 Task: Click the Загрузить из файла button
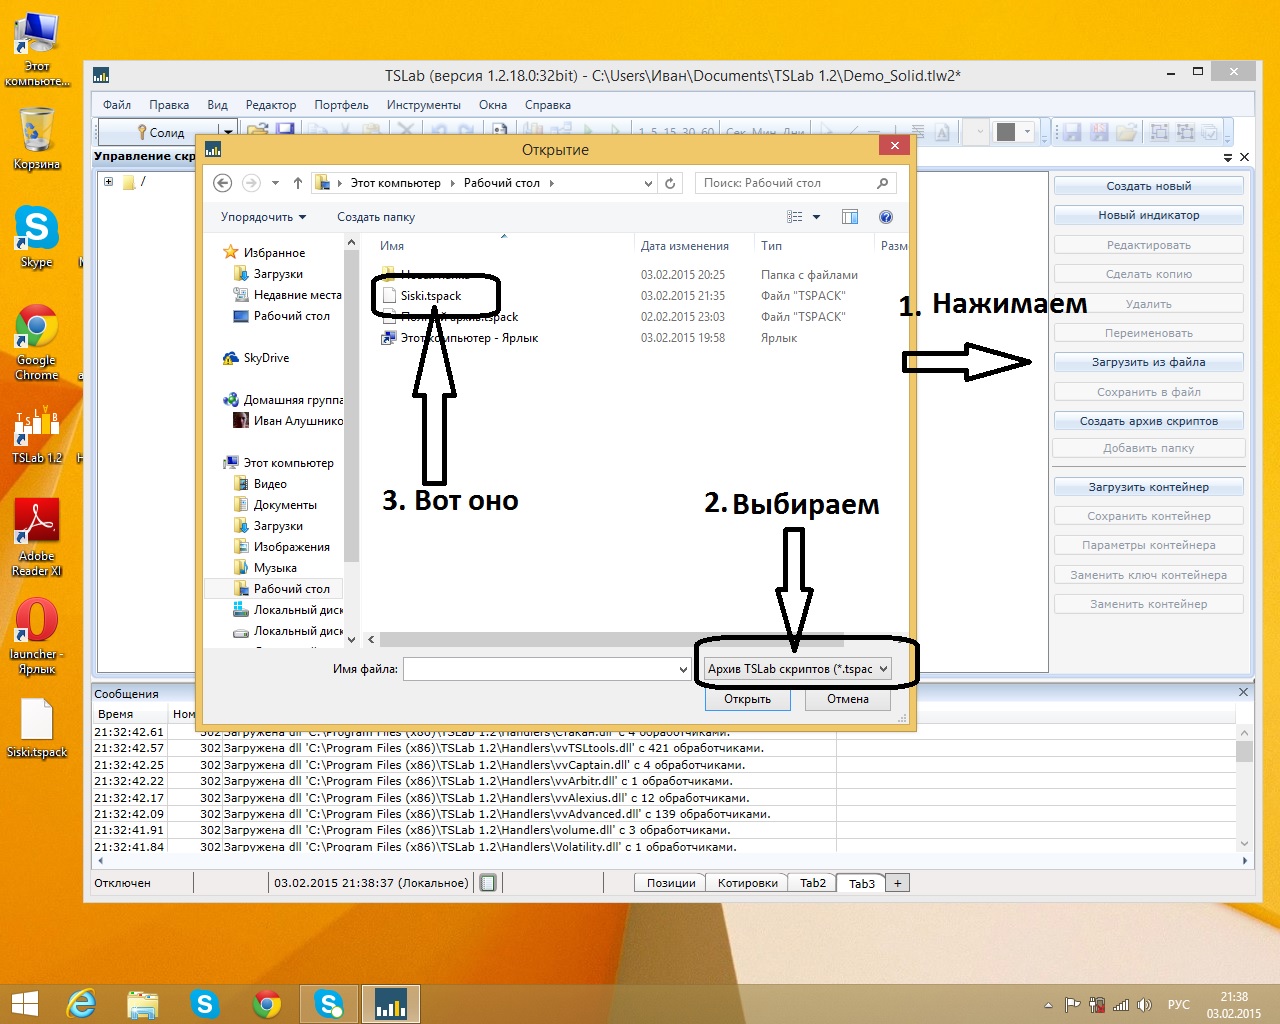click(1148, 362)
